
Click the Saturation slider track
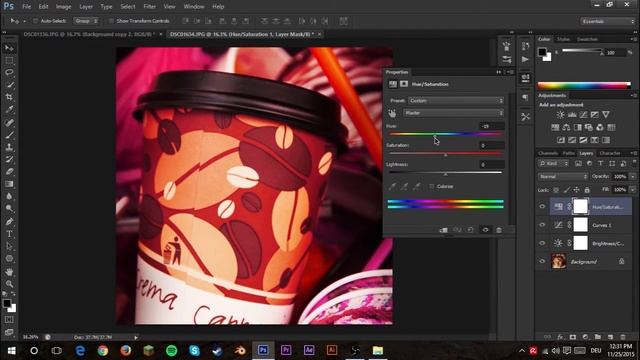(x=446, y=154)
